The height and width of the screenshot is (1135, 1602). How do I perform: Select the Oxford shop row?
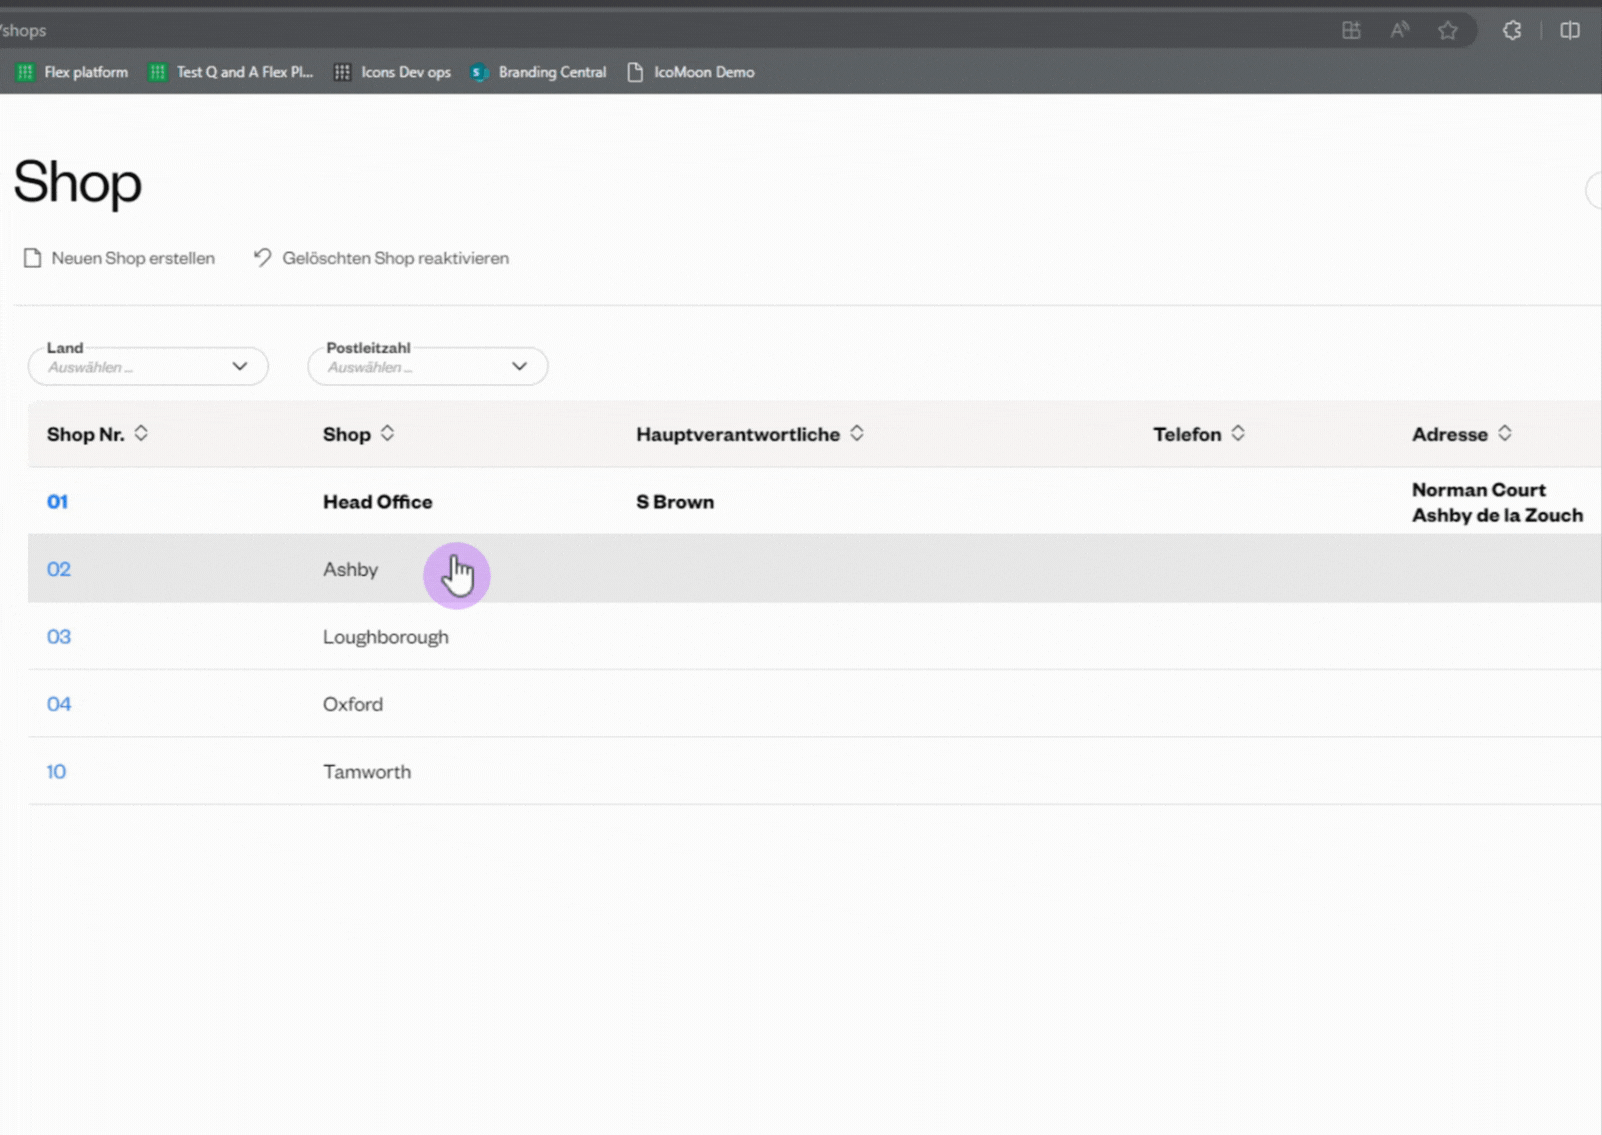353,704
